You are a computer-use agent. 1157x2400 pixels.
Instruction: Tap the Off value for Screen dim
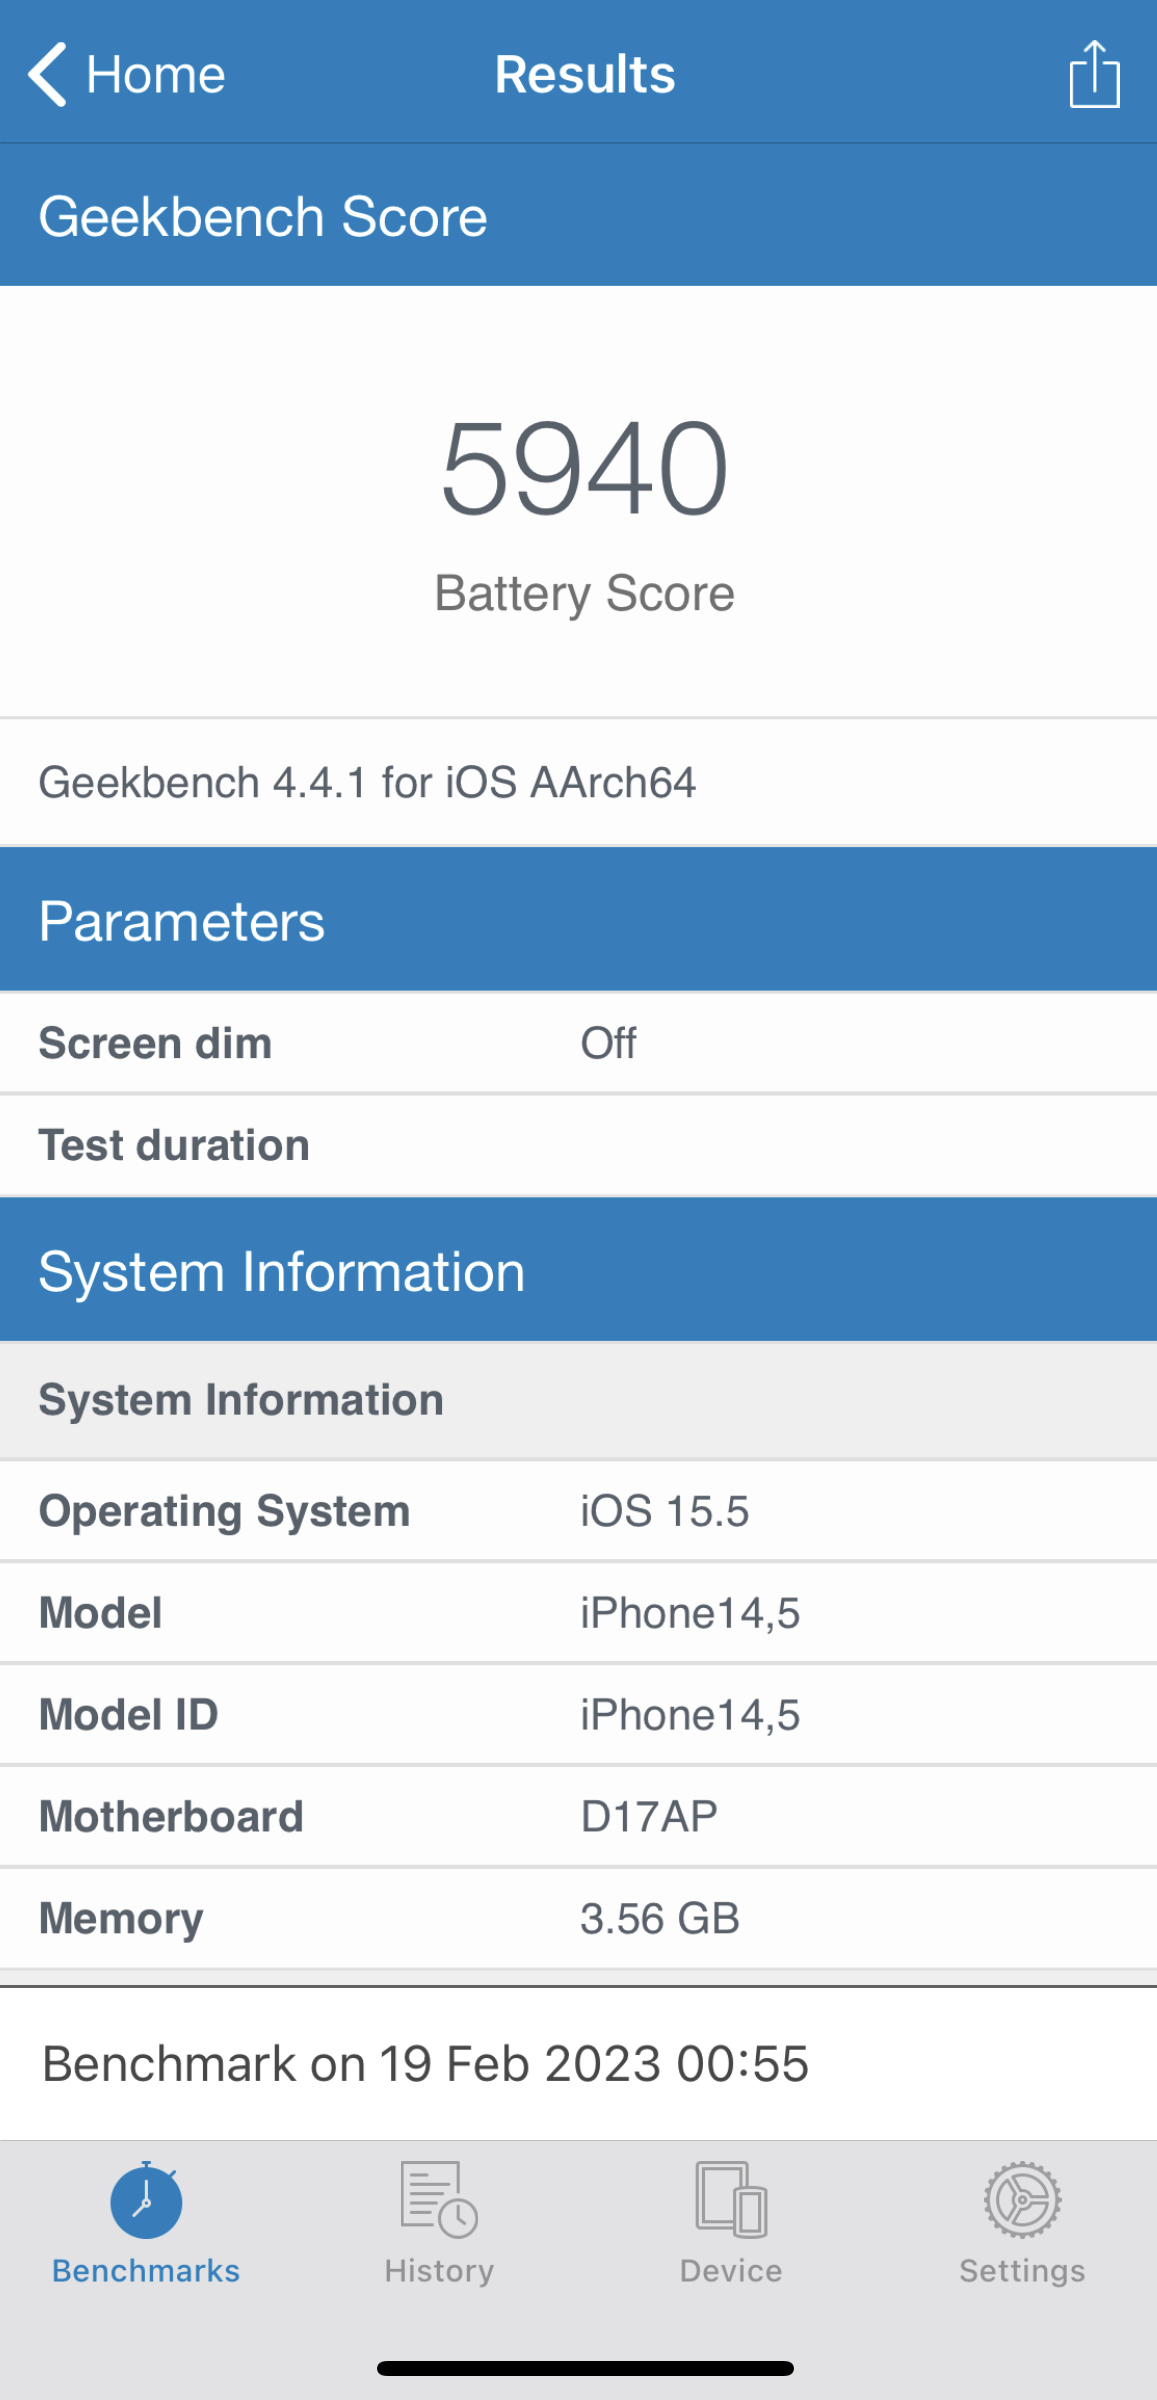point(608,1043)
